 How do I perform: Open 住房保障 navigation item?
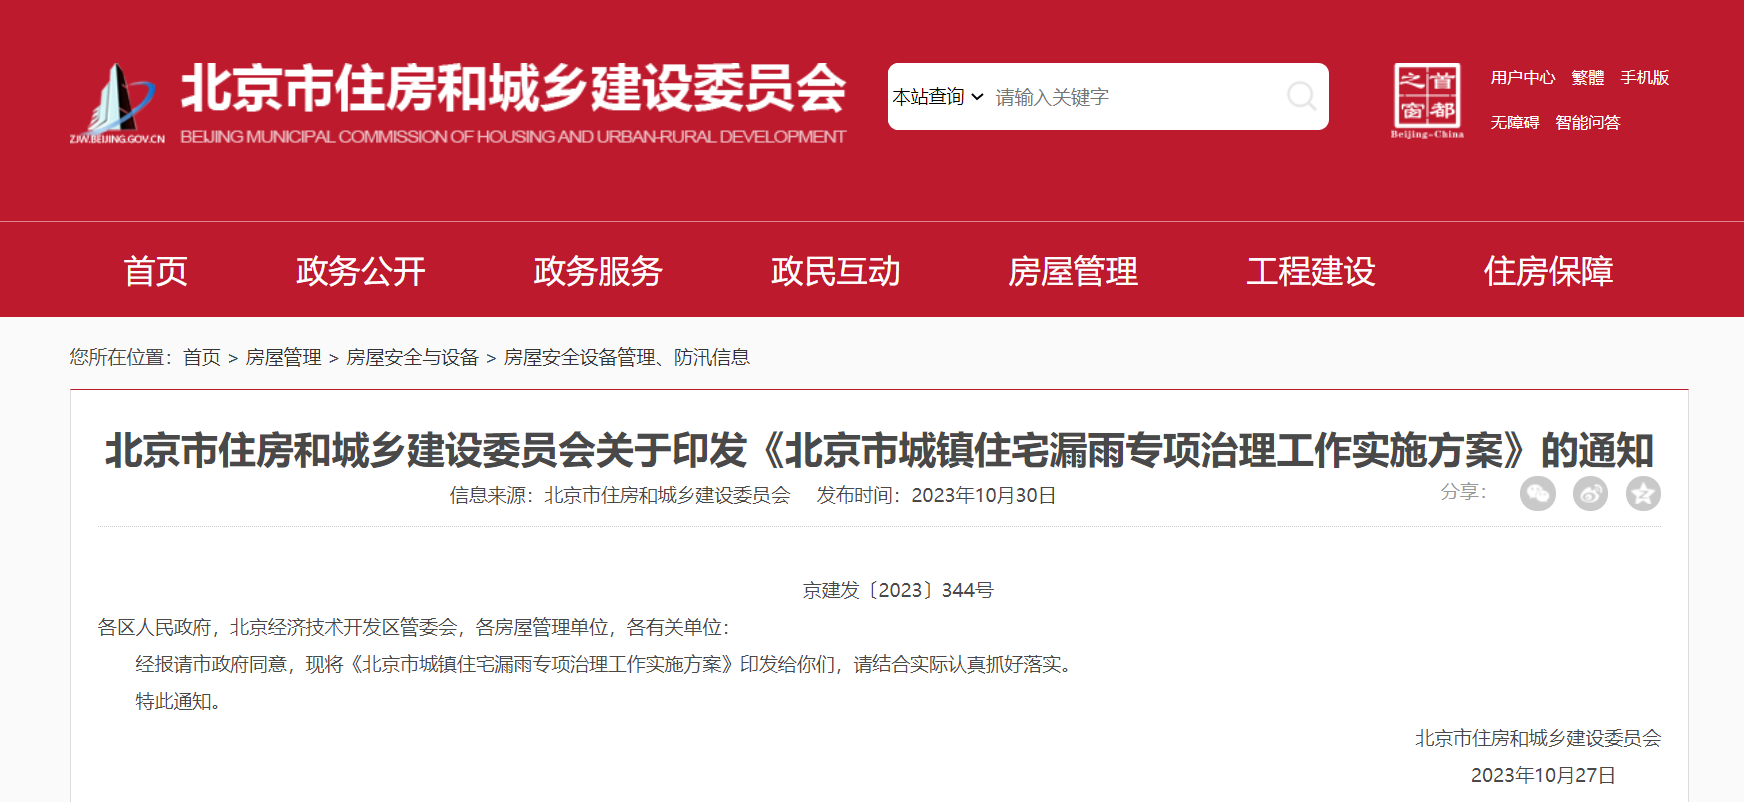[1548, 271]
